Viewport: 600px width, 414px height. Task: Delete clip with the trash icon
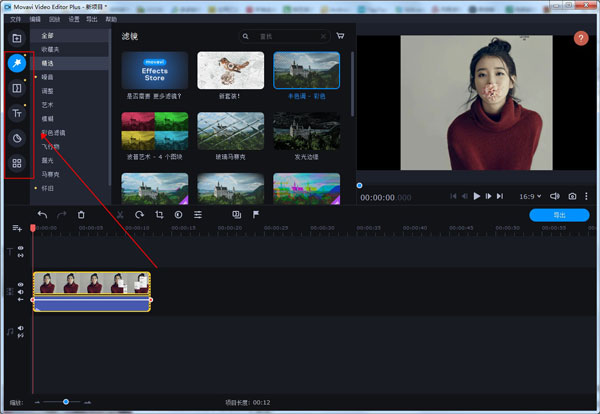(81, 214)
